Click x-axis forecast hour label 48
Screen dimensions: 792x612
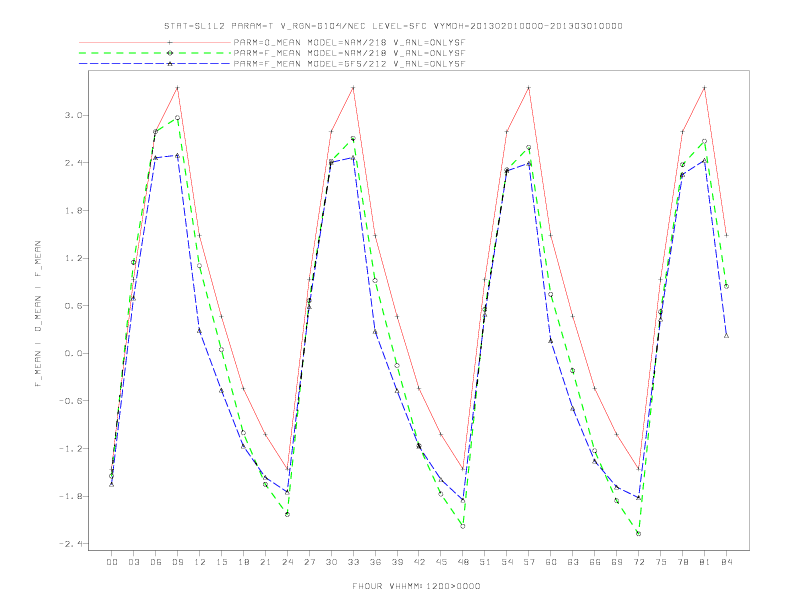point(463,562)
